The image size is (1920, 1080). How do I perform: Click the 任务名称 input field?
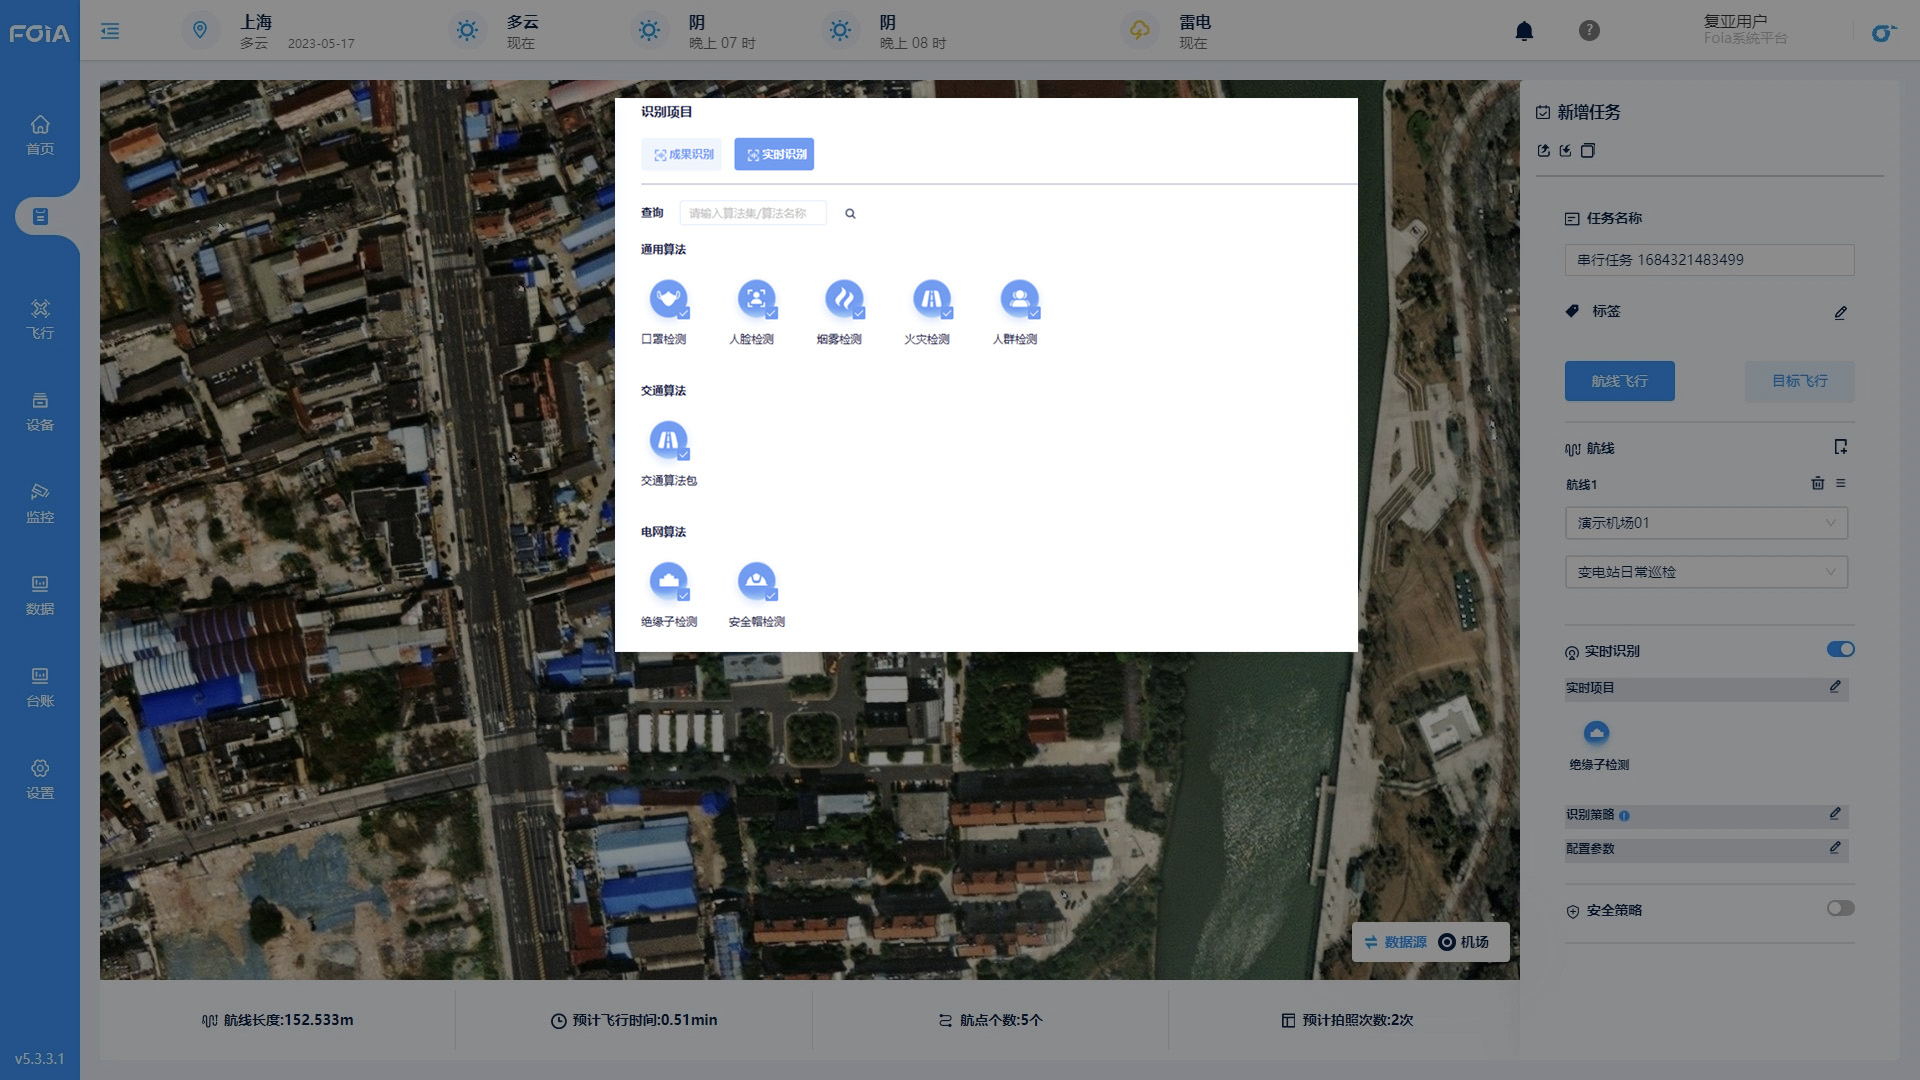[x=1708, y=260]
